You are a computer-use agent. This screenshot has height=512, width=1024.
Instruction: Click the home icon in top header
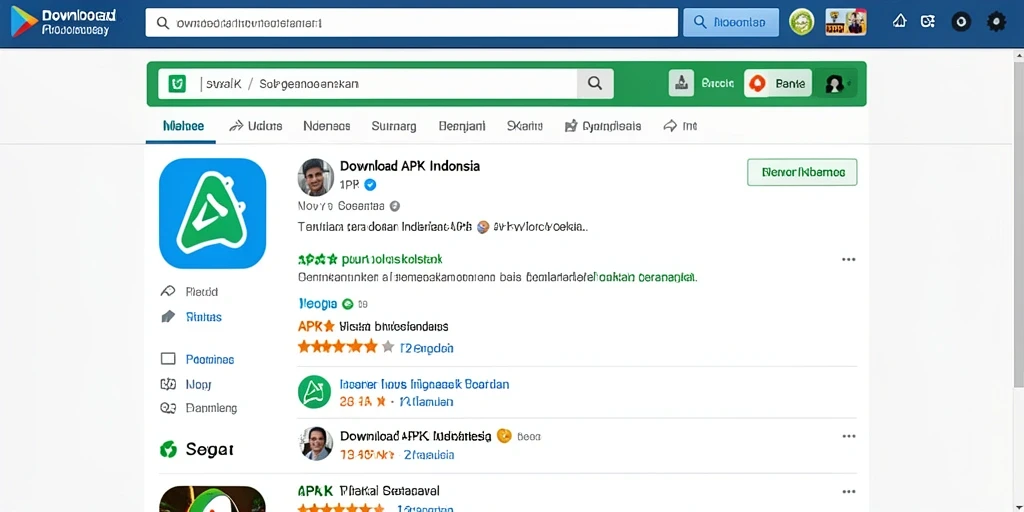click(899, 22)
